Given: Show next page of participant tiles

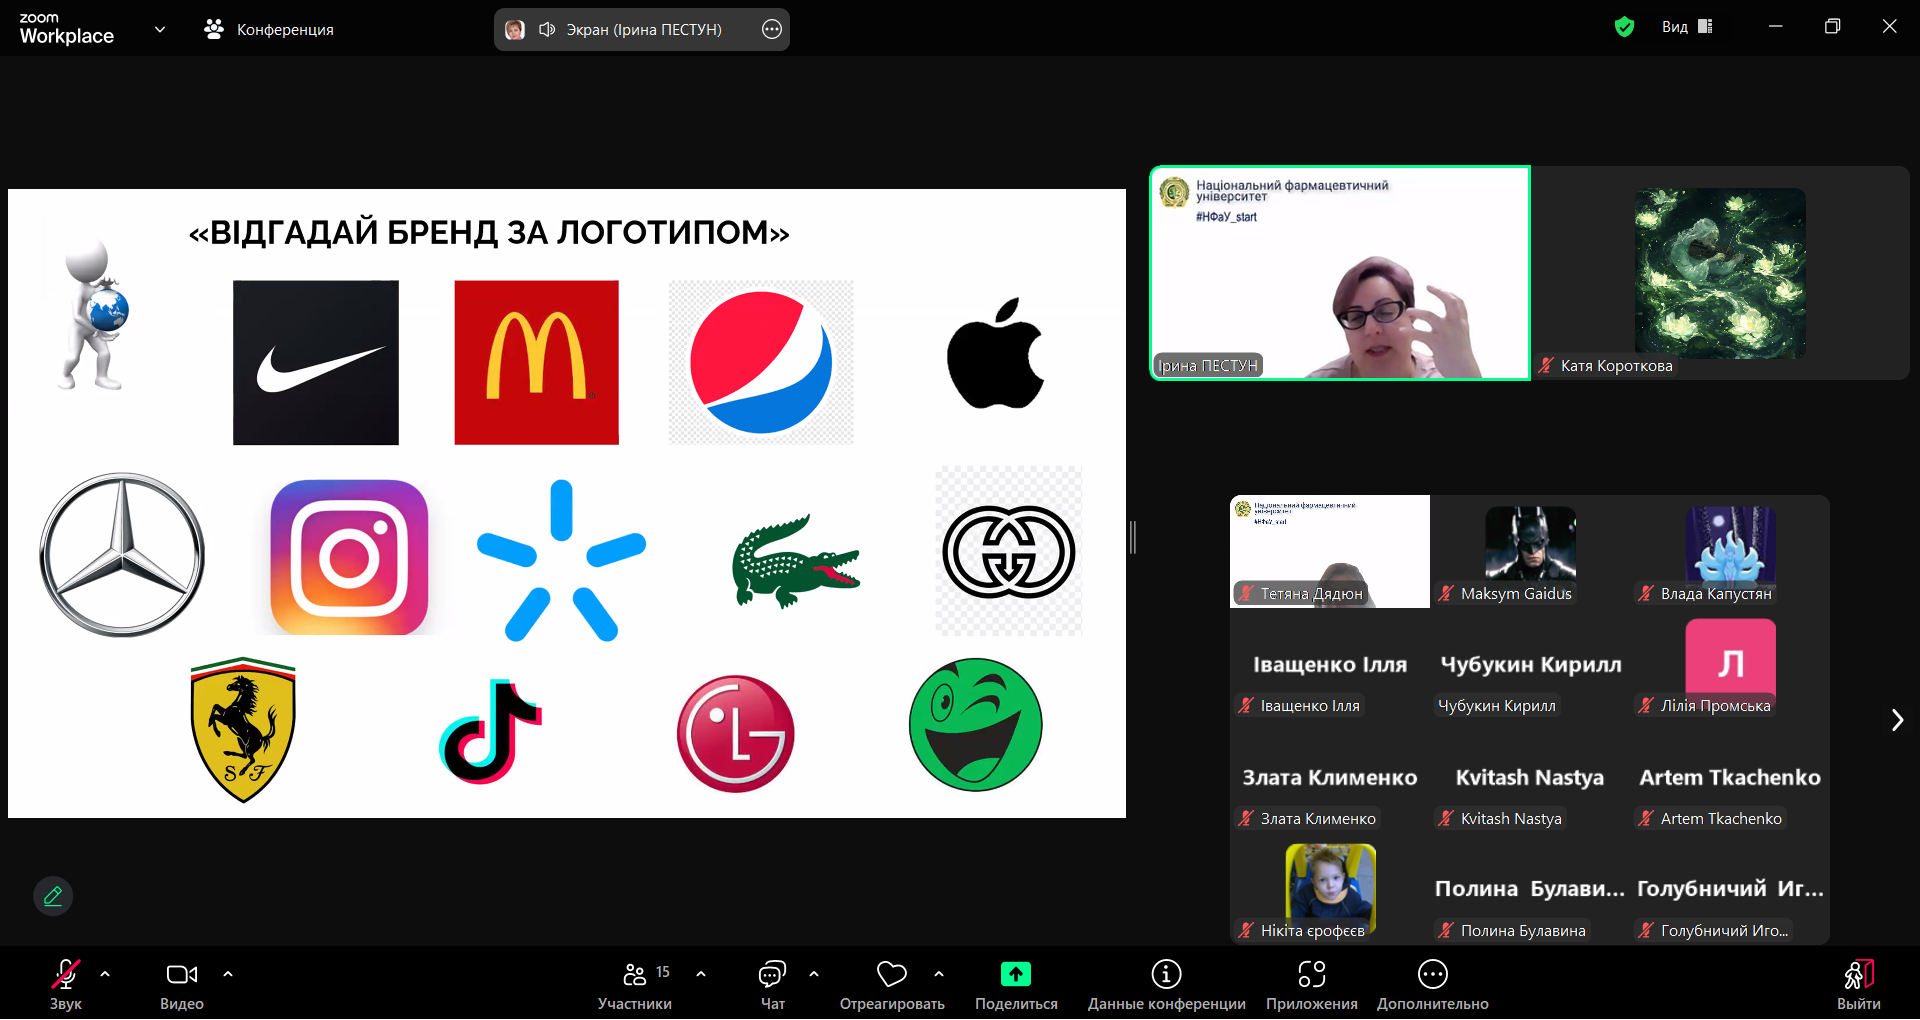Looking at the screenshot, I should [x=1897, y=720].
